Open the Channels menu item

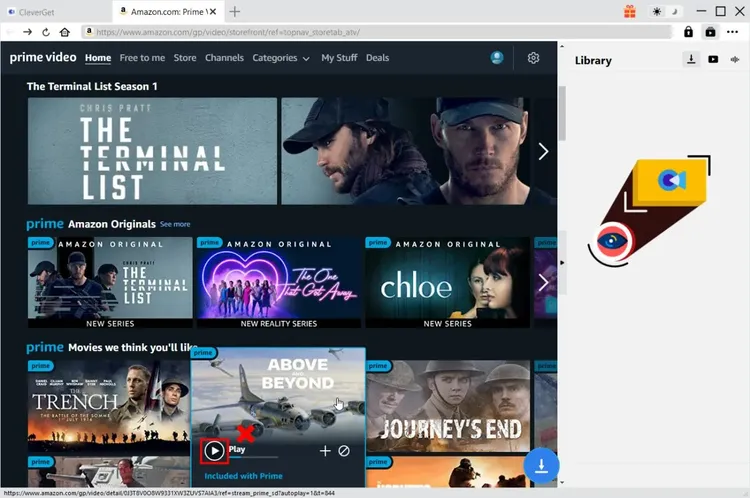point(224,58)
